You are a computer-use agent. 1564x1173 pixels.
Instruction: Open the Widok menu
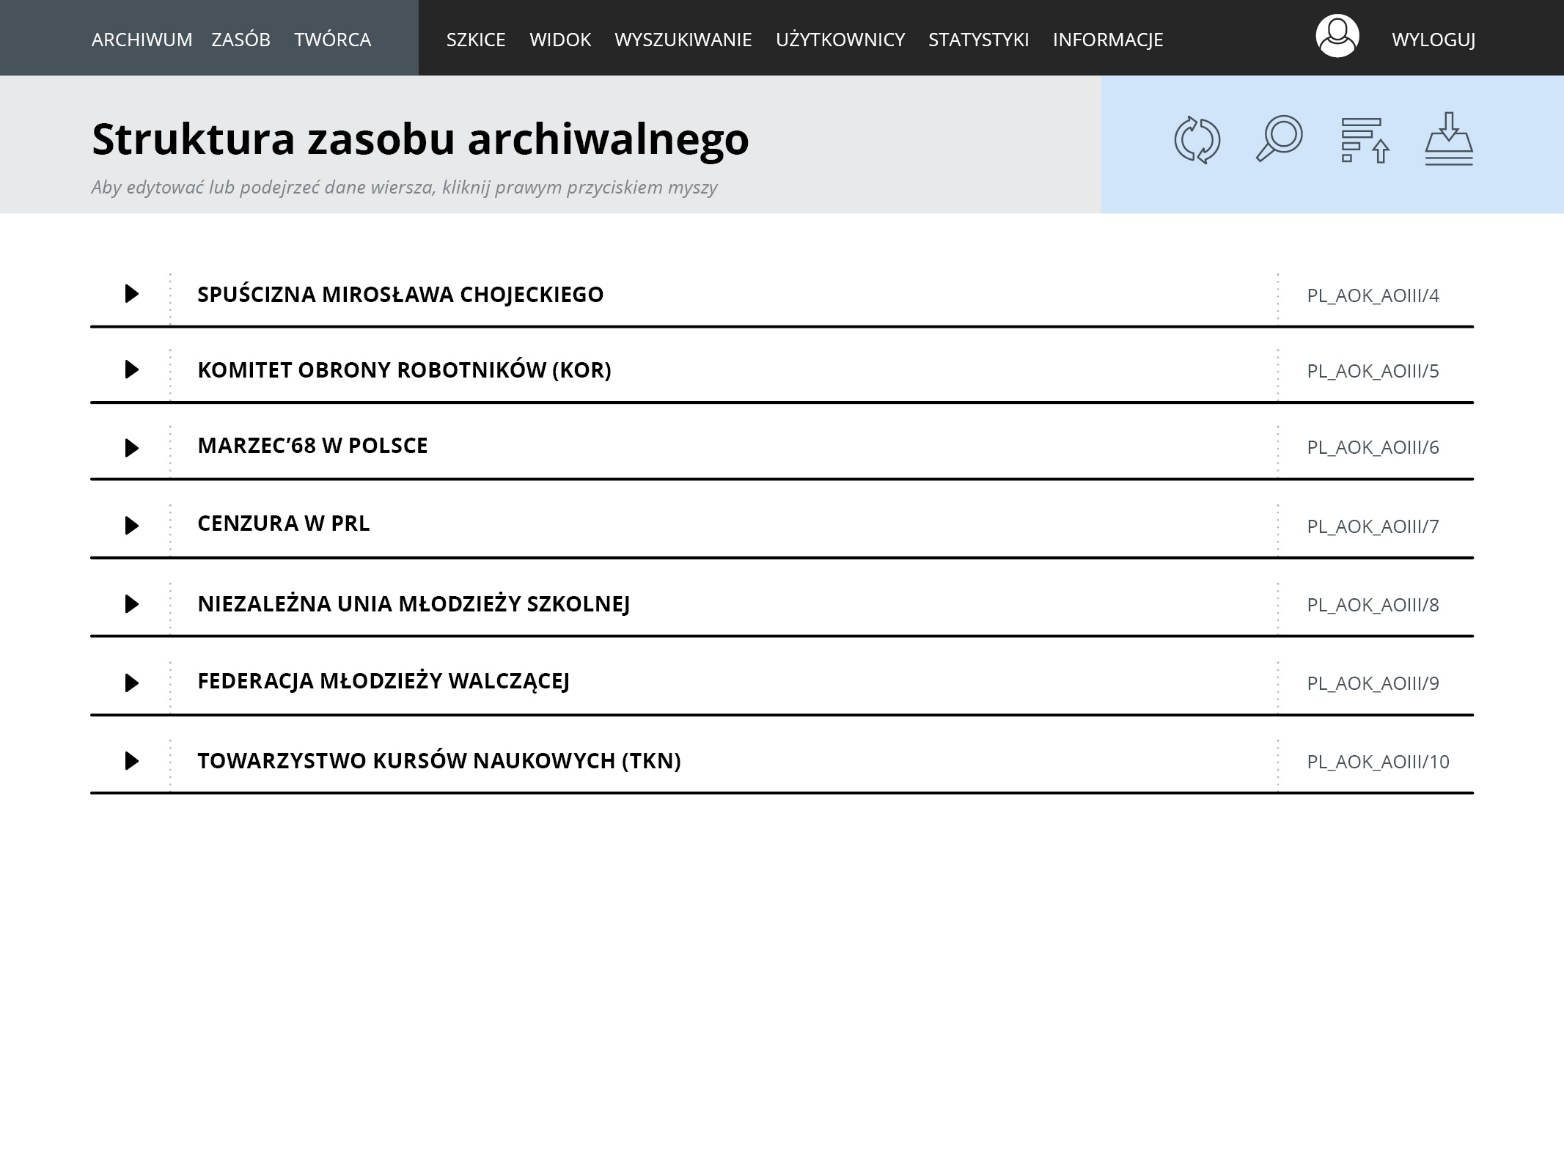tap(560, 40)
